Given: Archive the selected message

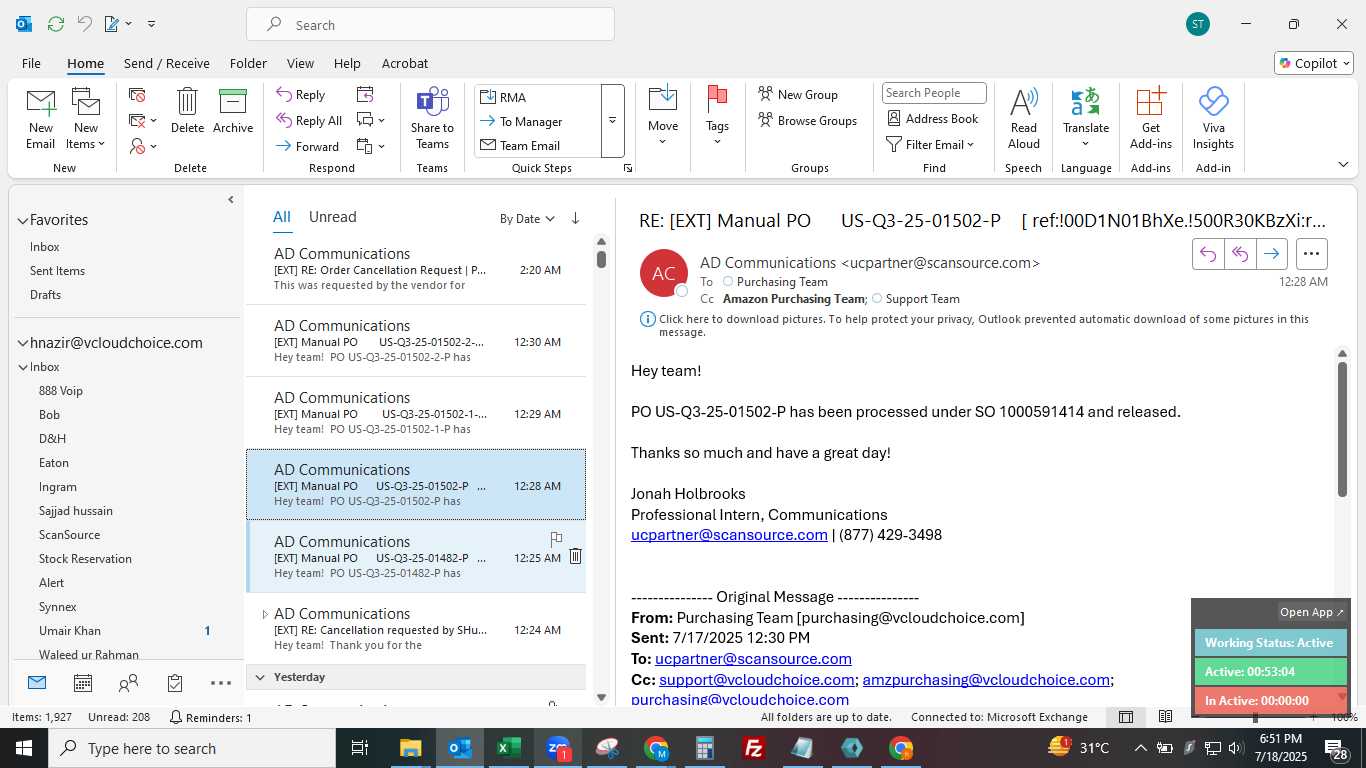Looking at the screenshot, I should click(x=233, y=110).
